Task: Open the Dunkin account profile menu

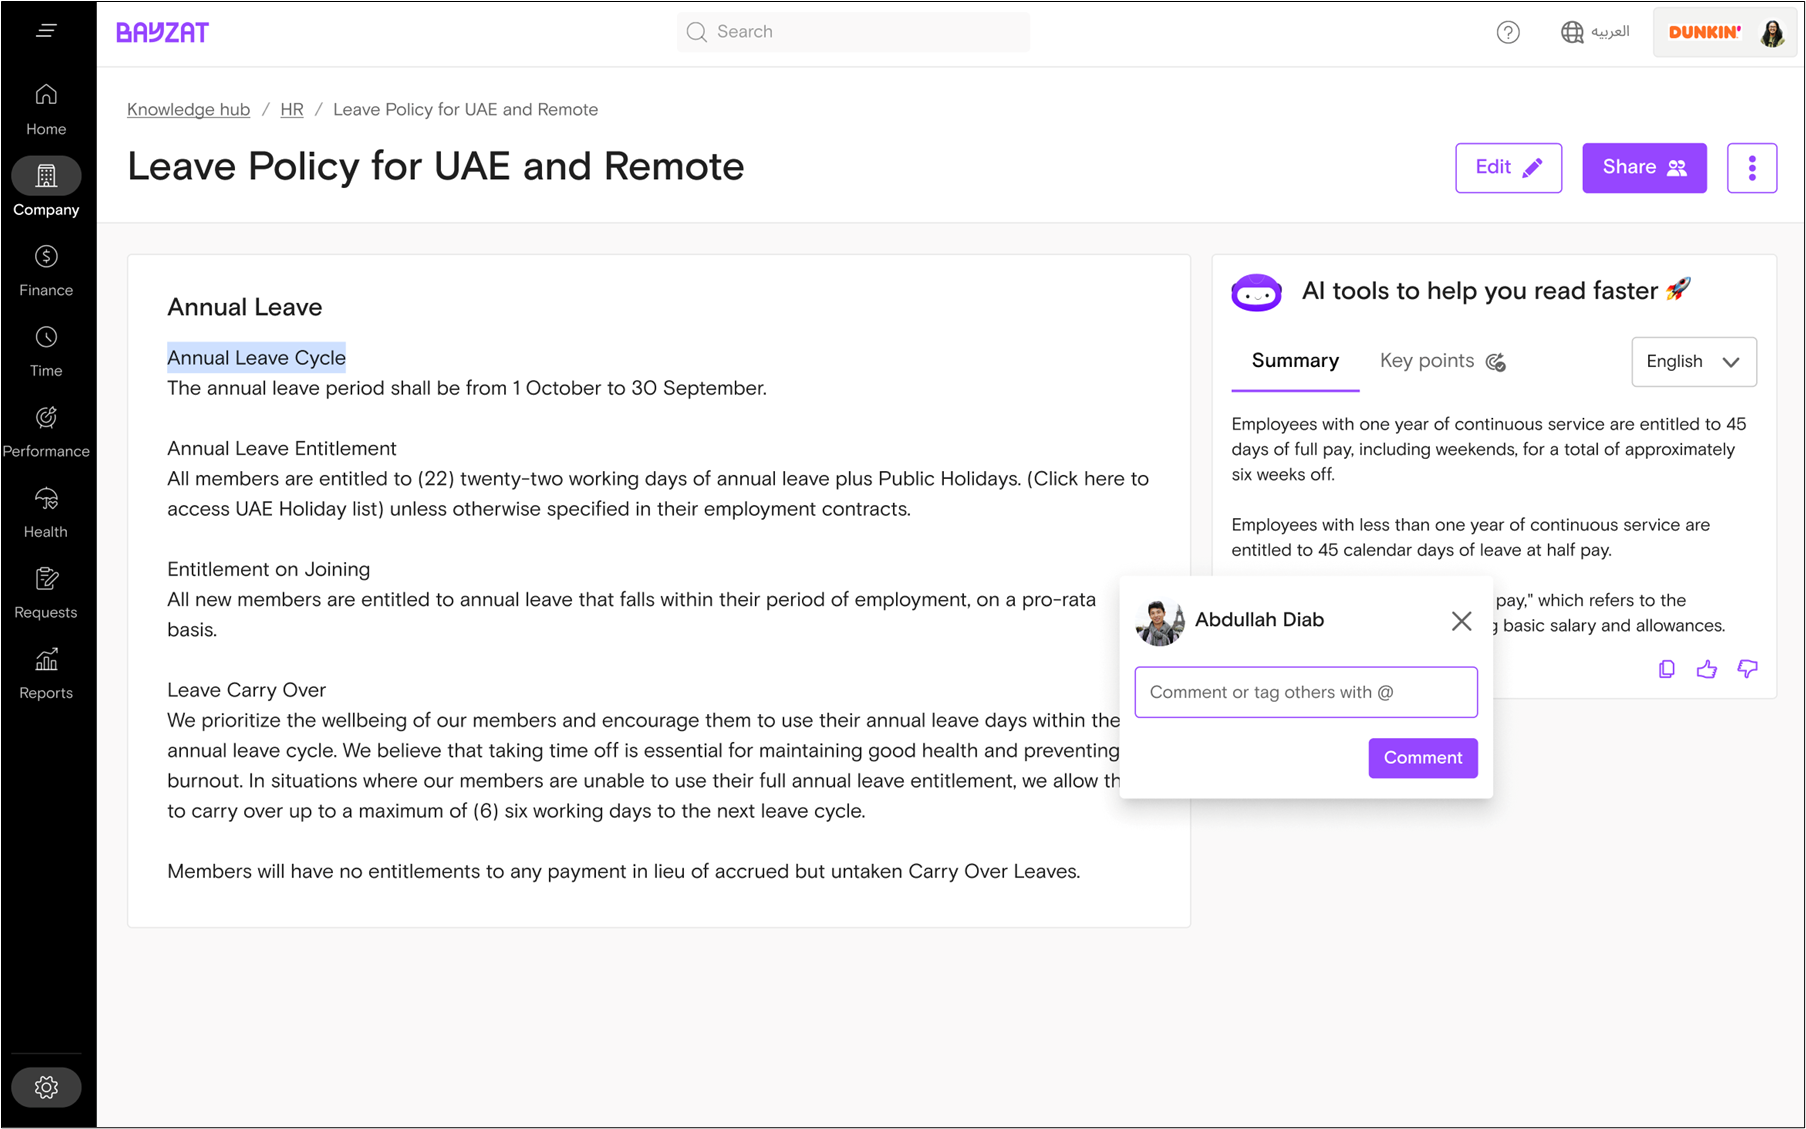Action: coord(1726,32)
